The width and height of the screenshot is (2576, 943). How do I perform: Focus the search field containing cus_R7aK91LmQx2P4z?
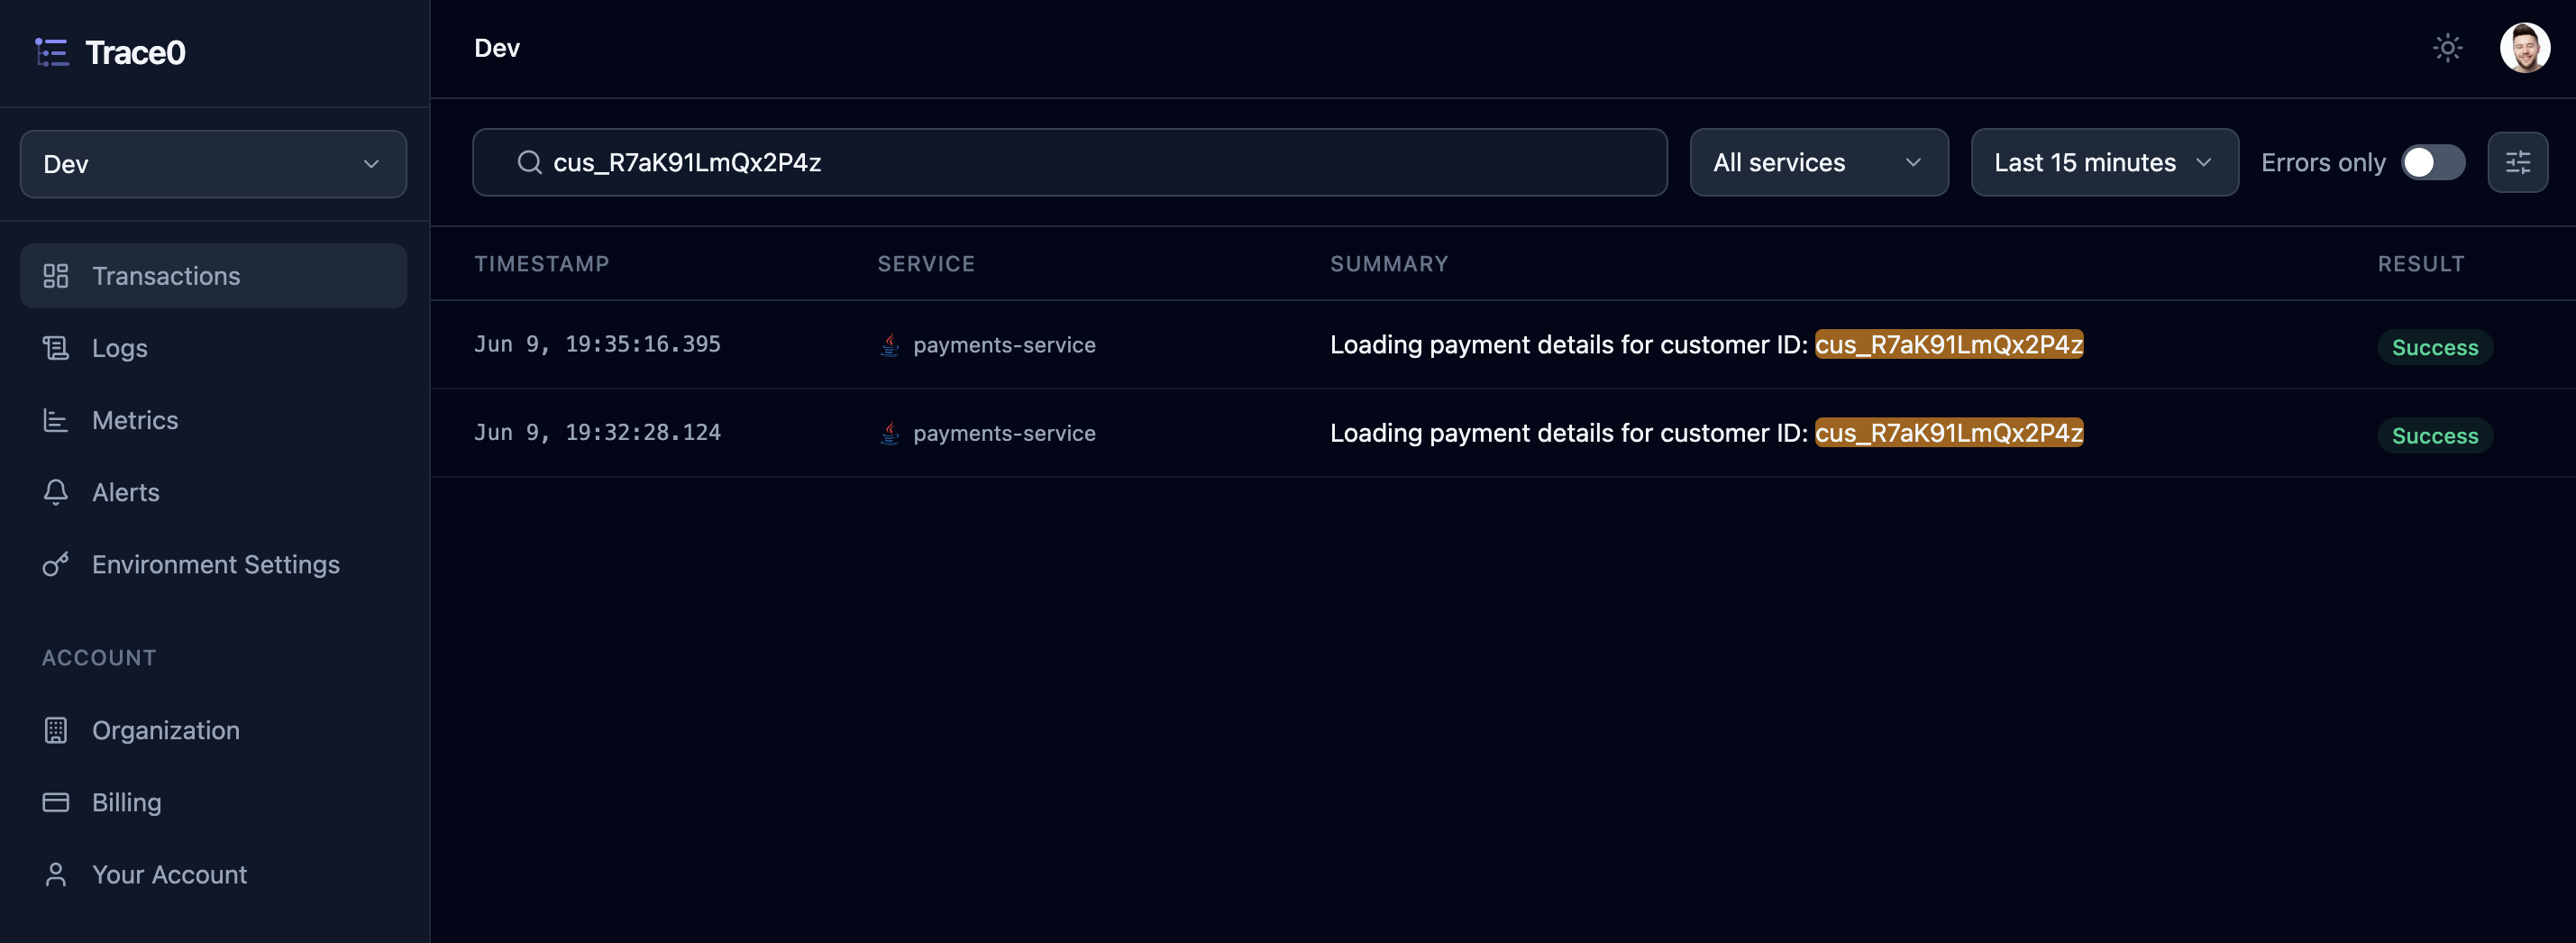[1069, 162]
